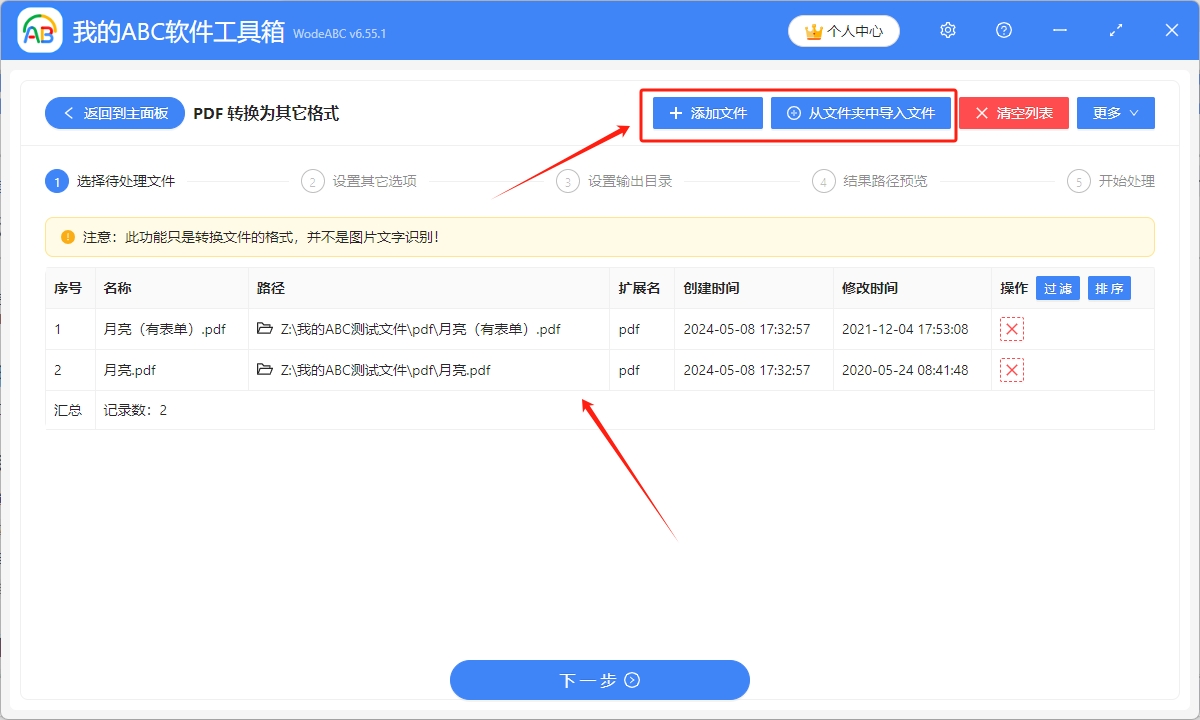The width and height of the screenshot is (1200, 720).
Task: Open folder icon for 月亮（有表单）.pdf path
Action: pyautogui.click(x=265, y=329)
